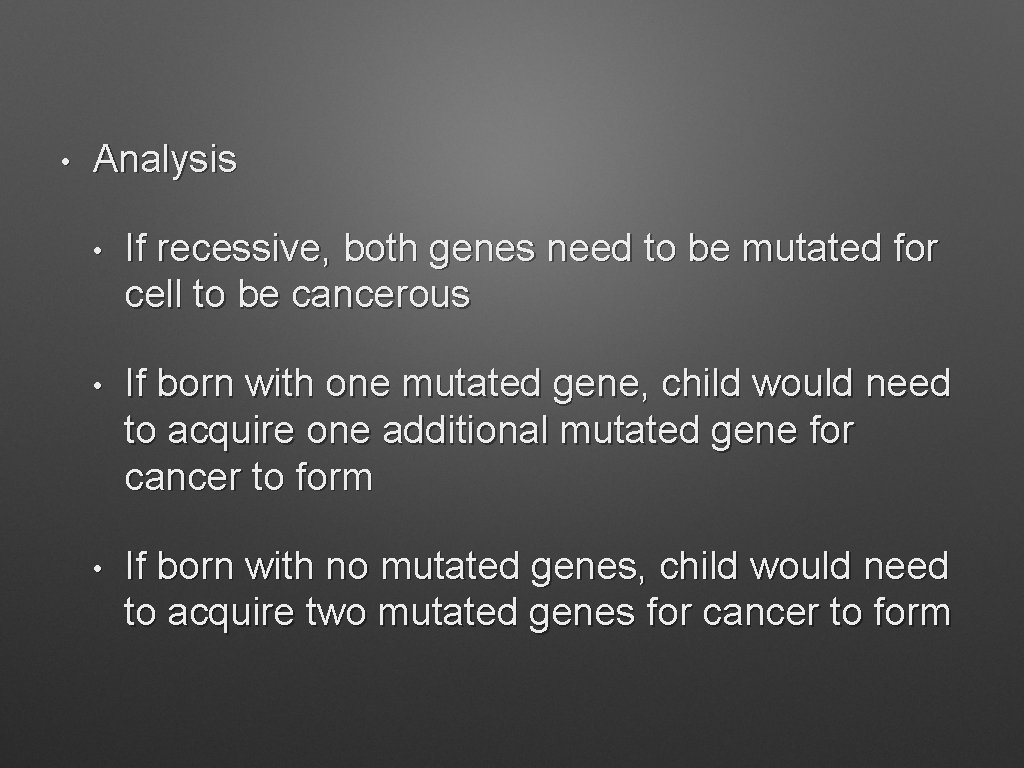1024x768 pixels.
Task: Click the bullet before 'If recessive'
Action: [x=98, y=251]
